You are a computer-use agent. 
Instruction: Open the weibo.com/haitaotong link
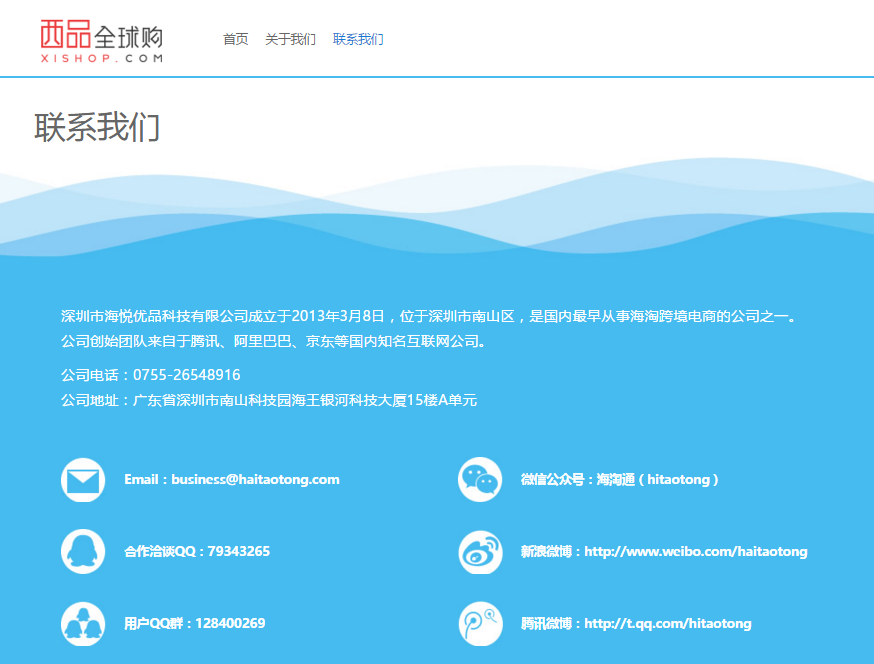point(696,551)
